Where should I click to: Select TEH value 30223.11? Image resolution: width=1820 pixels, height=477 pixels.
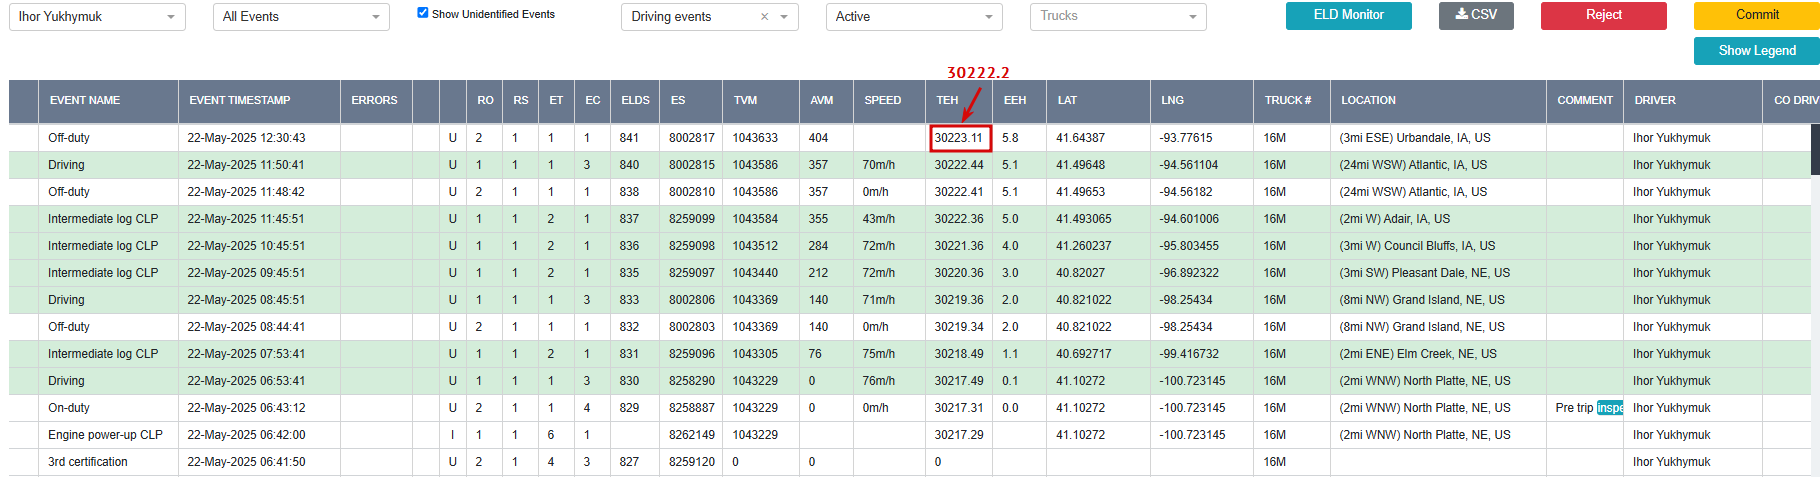[959, 138]
